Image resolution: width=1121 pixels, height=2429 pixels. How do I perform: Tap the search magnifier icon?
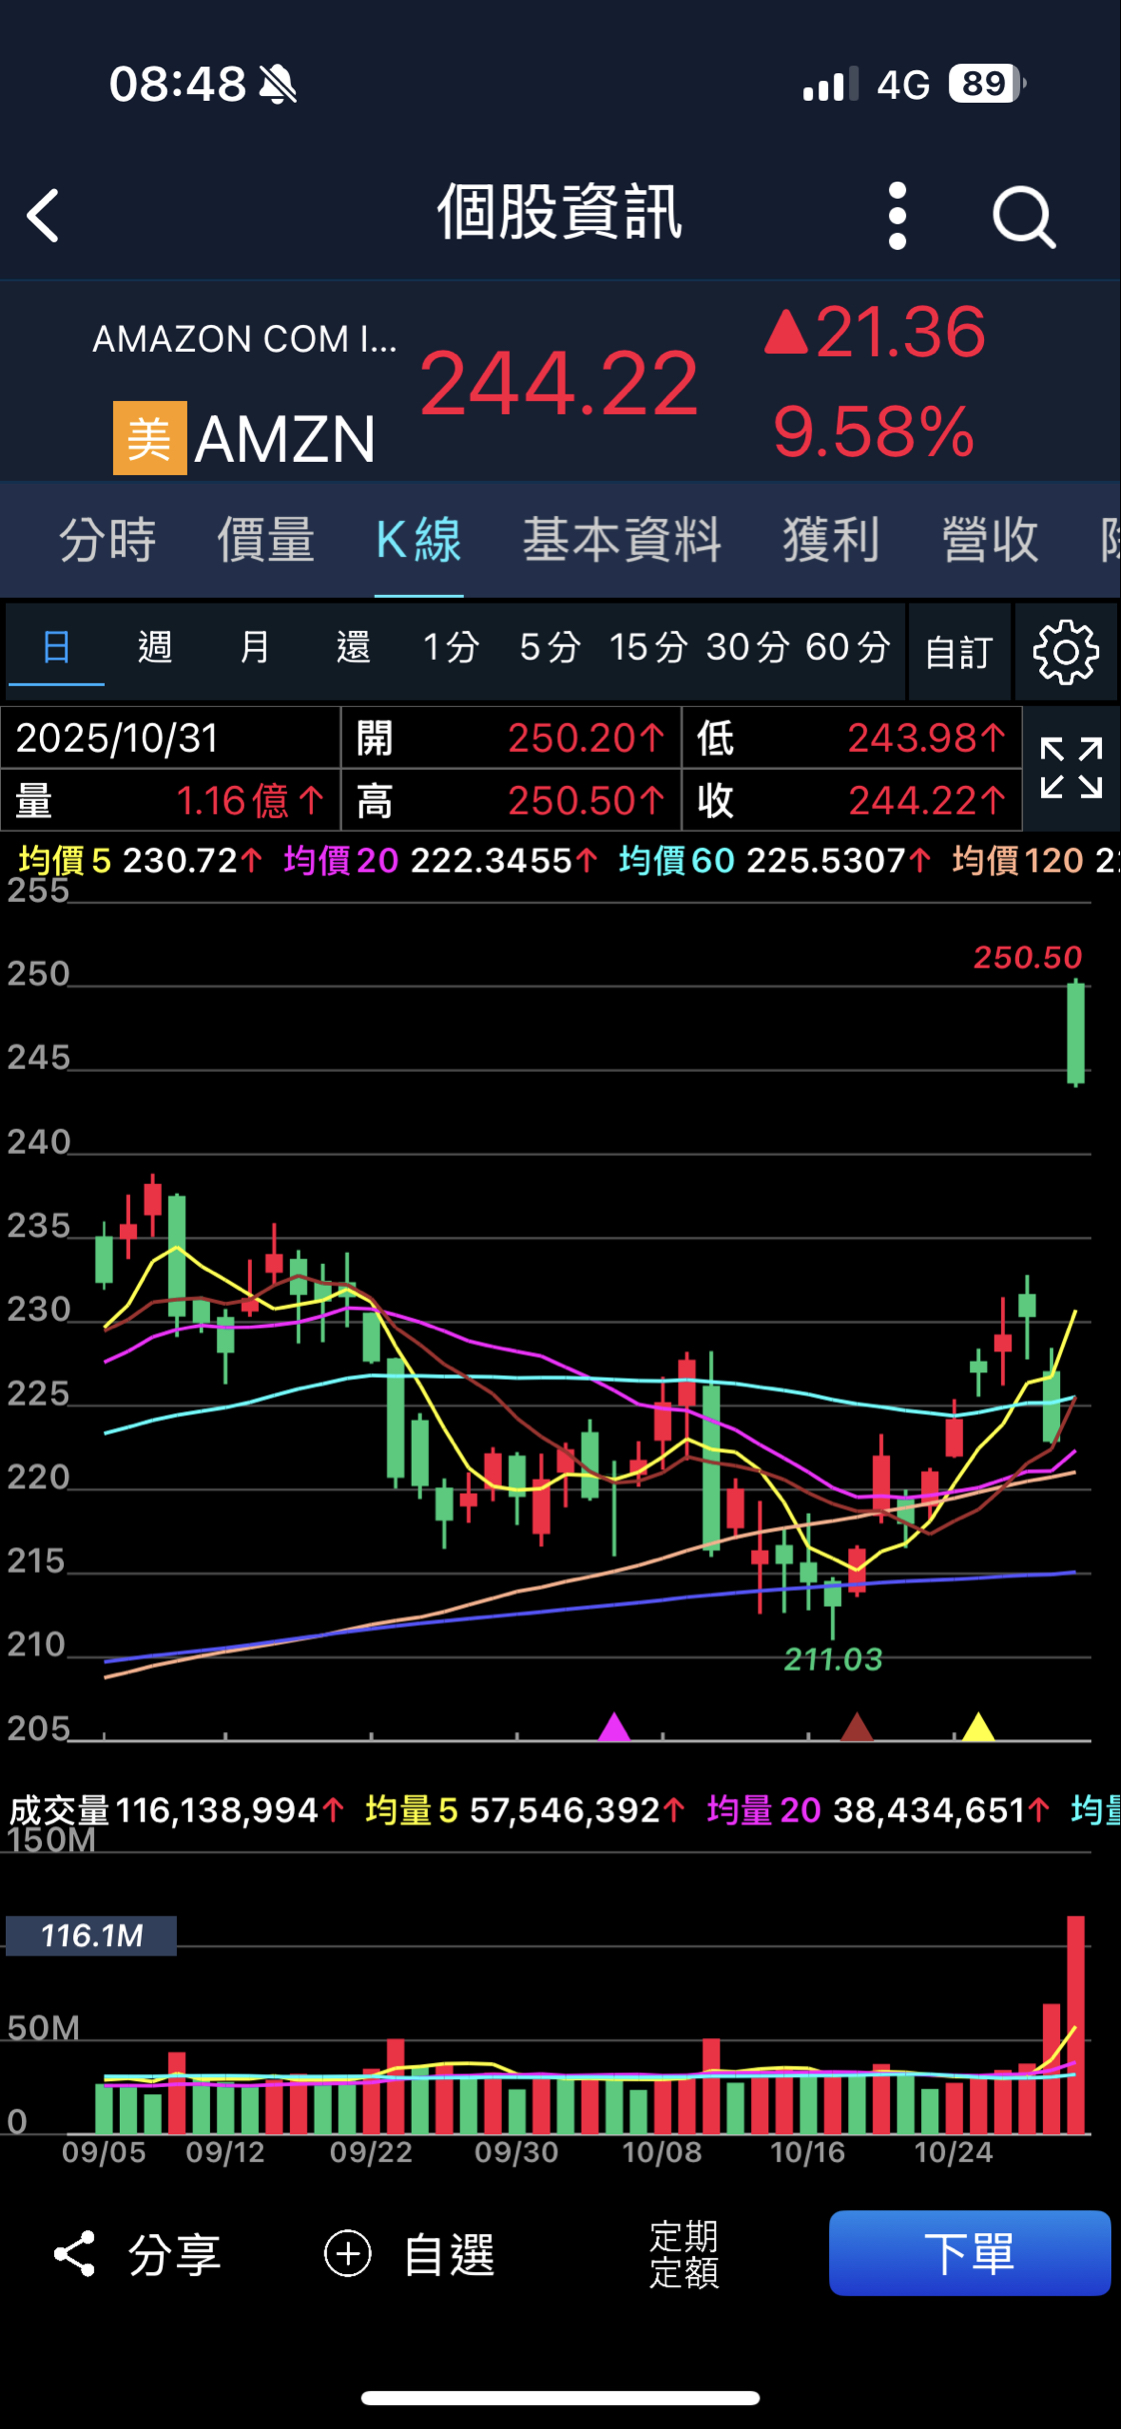tap(1023, 216)
